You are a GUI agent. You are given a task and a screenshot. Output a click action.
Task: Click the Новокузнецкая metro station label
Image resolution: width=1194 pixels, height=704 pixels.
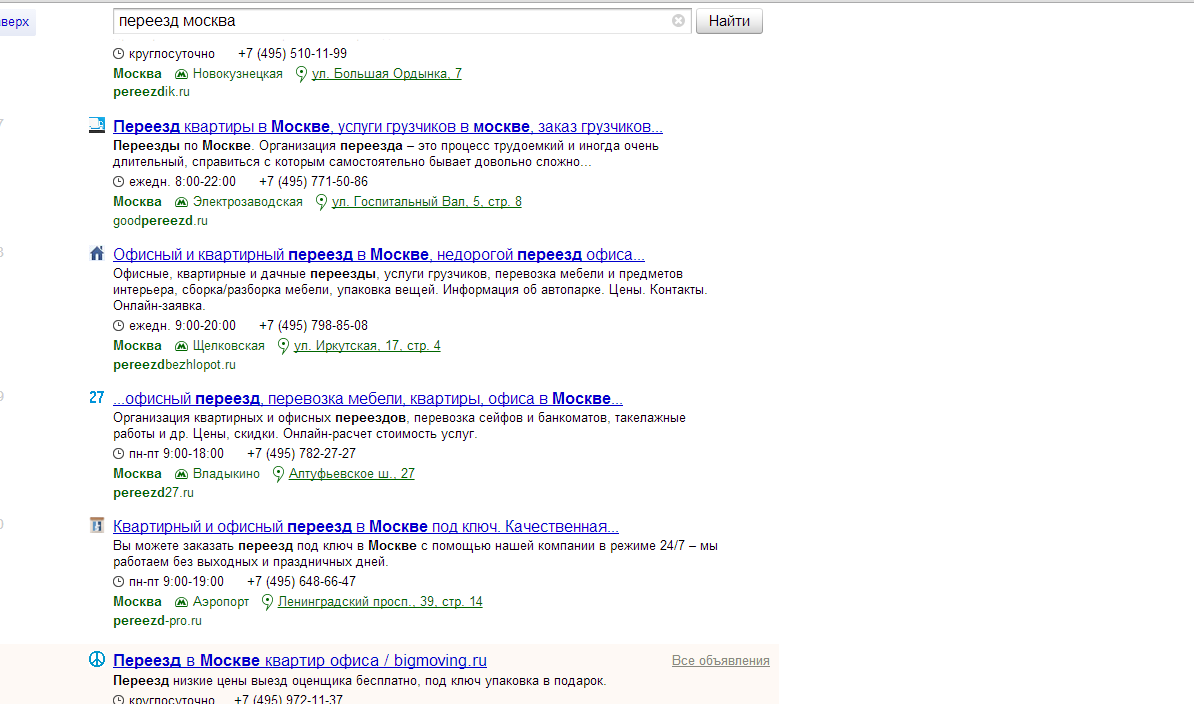point(238,74)
